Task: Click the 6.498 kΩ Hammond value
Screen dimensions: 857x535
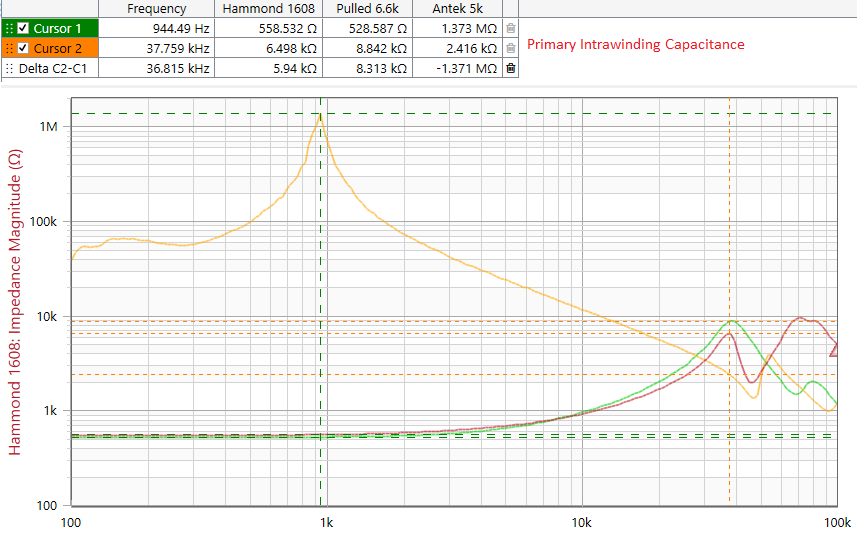Action: tap(268, 49)
